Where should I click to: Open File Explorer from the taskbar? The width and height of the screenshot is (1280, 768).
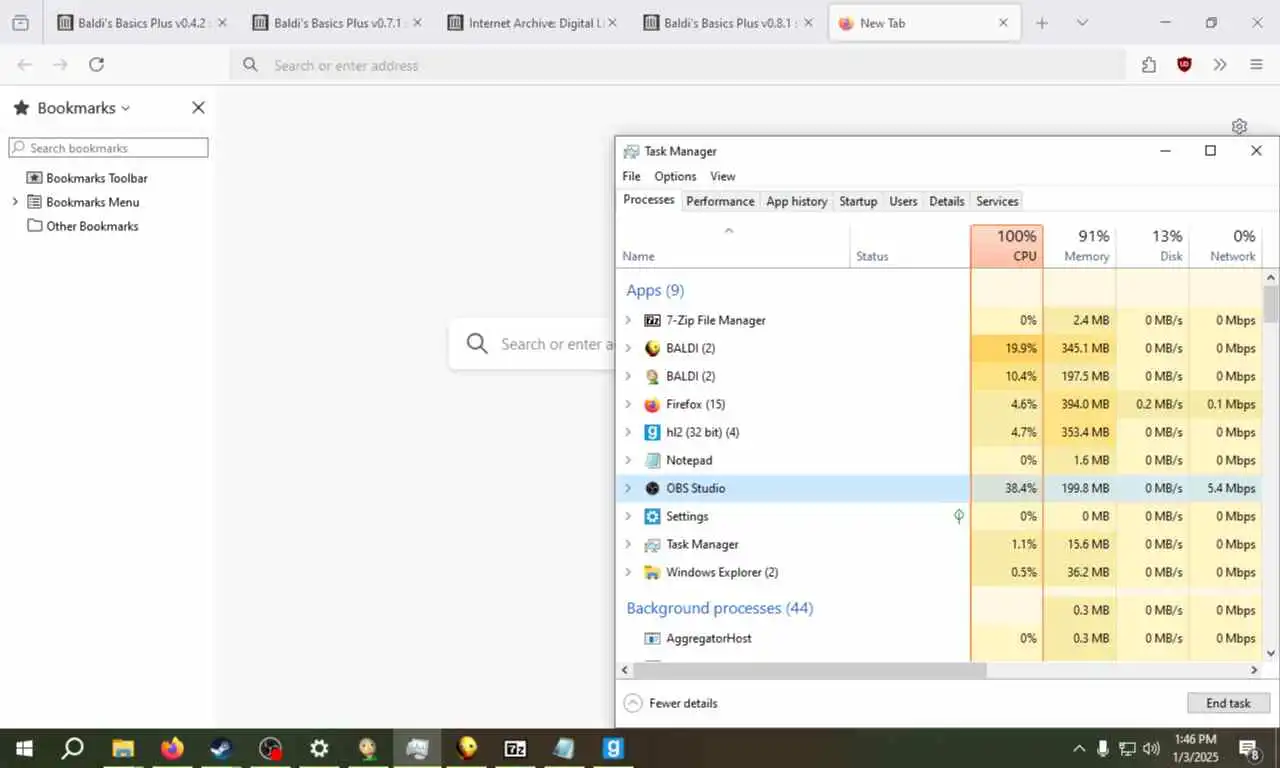pyautogui.click(x=123, y=748)
